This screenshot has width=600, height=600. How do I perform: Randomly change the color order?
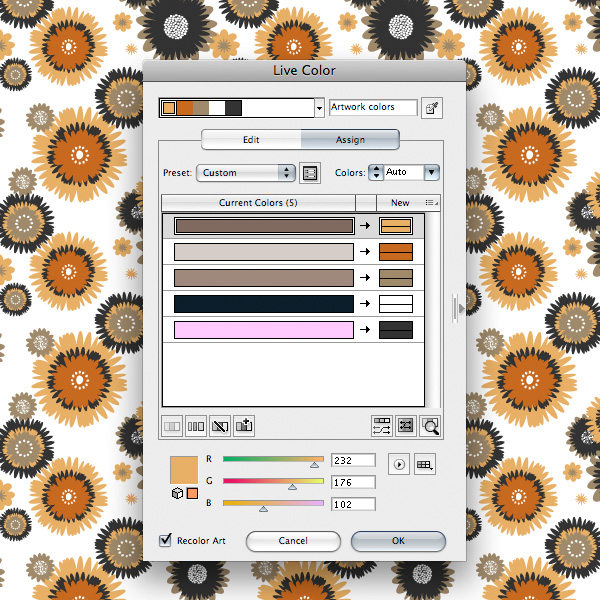tap(382, 426)
